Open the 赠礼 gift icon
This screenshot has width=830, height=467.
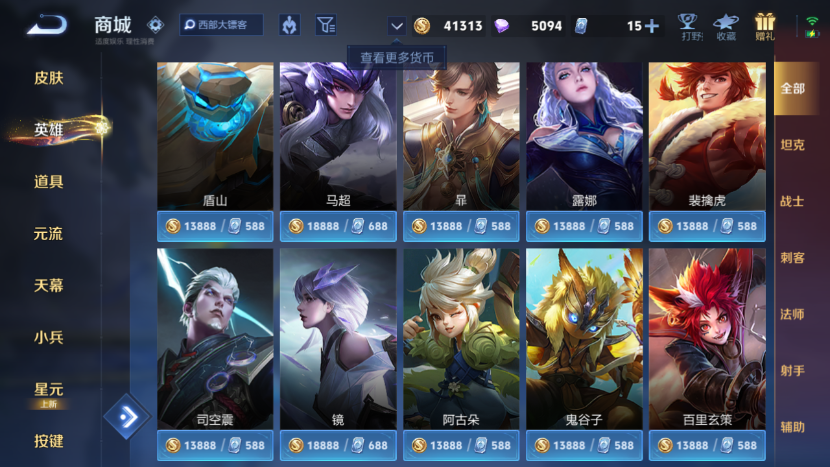[764, 27]
